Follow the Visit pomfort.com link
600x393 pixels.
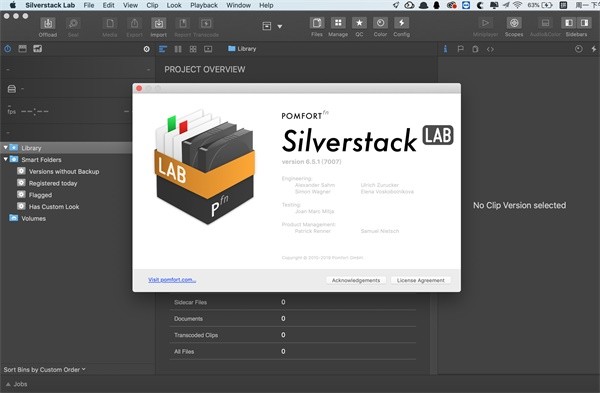click(172, 280)
